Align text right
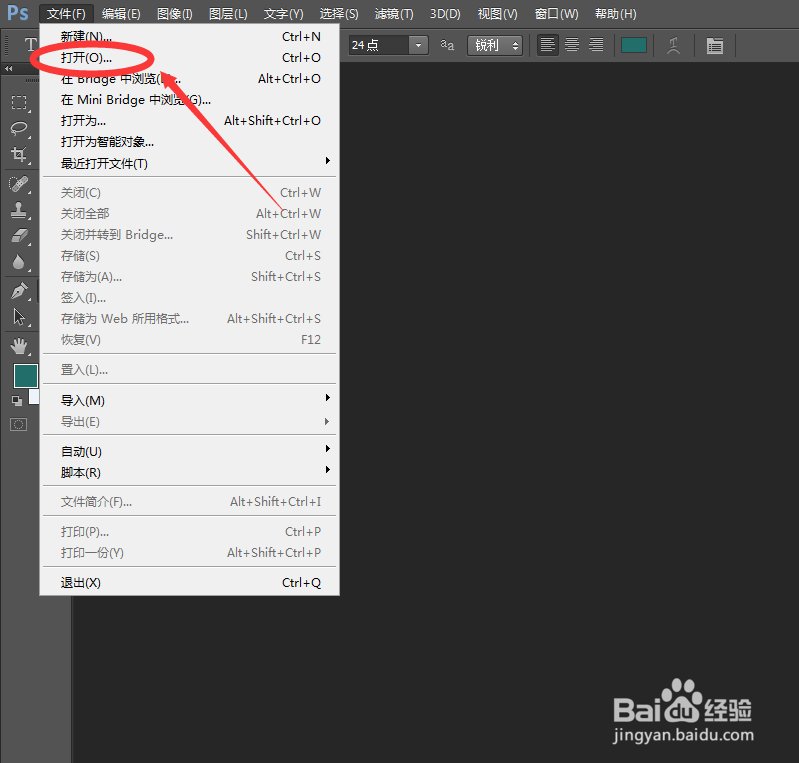 596,45
